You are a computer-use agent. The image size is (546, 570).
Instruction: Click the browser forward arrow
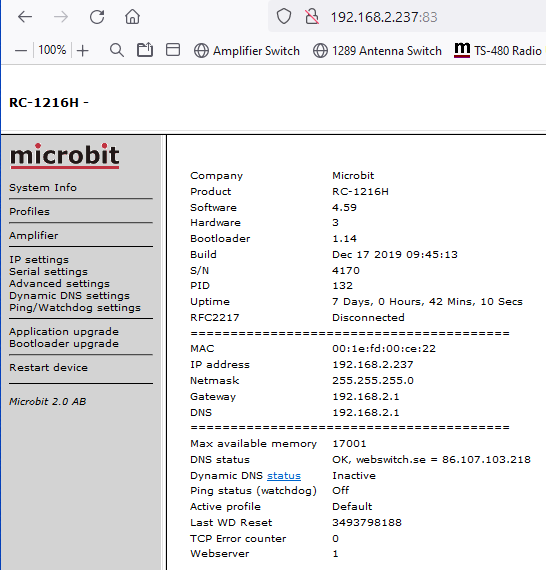pyautogui.click(x=60, y=17)
